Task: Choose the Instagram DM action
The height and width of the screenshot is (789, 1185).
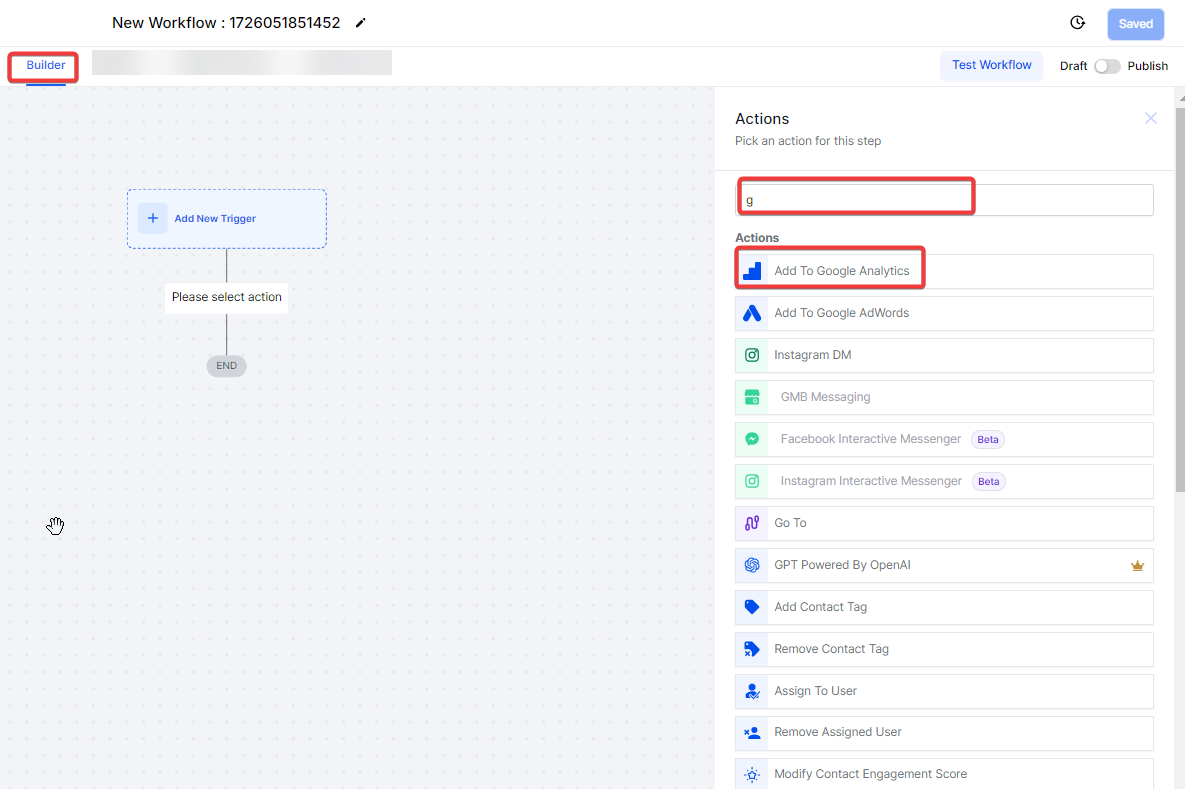Action: click(x=944, y=355)
